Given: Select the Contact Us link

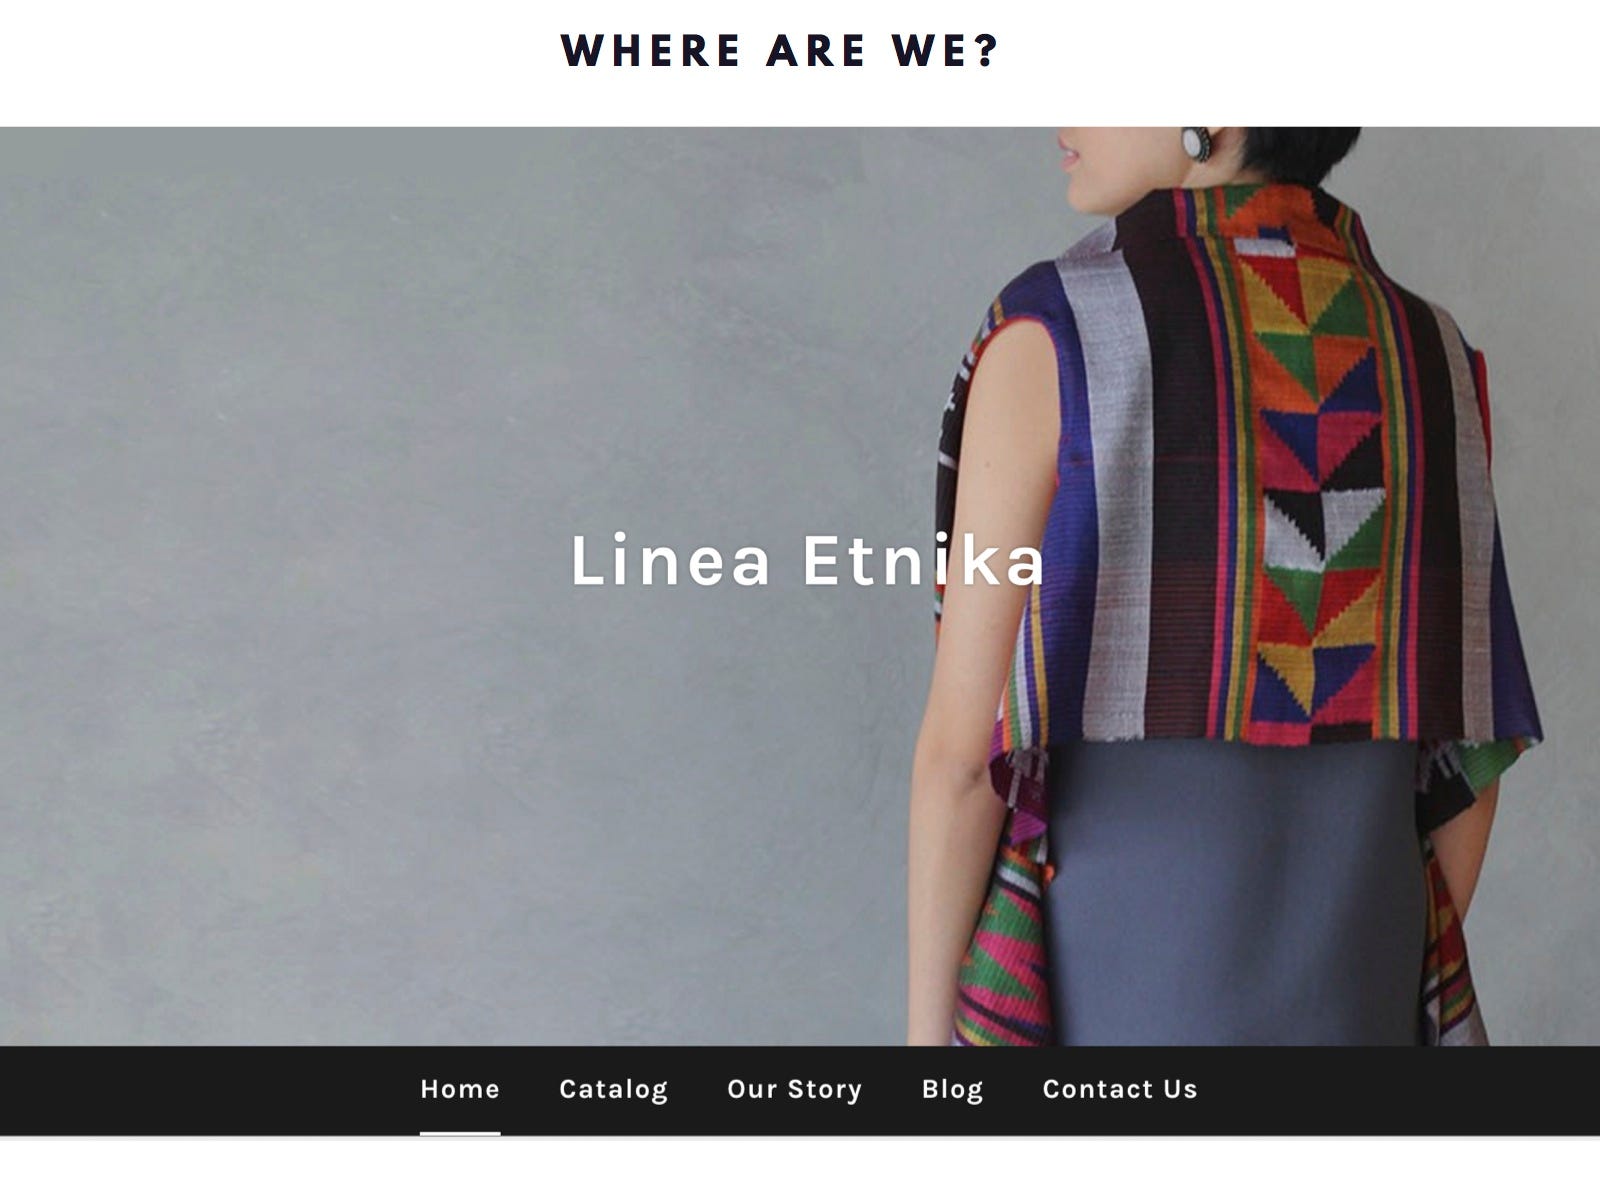Looking at the screenshot, I should click(x=1120, y=1089).
